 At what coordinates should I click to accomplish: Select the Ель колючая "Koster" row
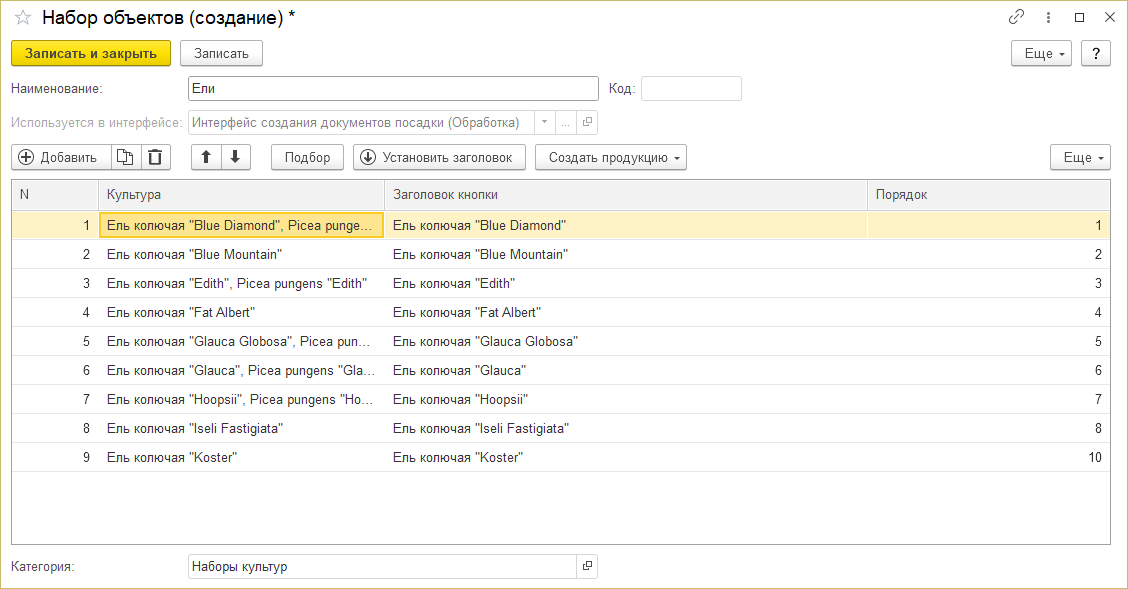coord(240,458)
